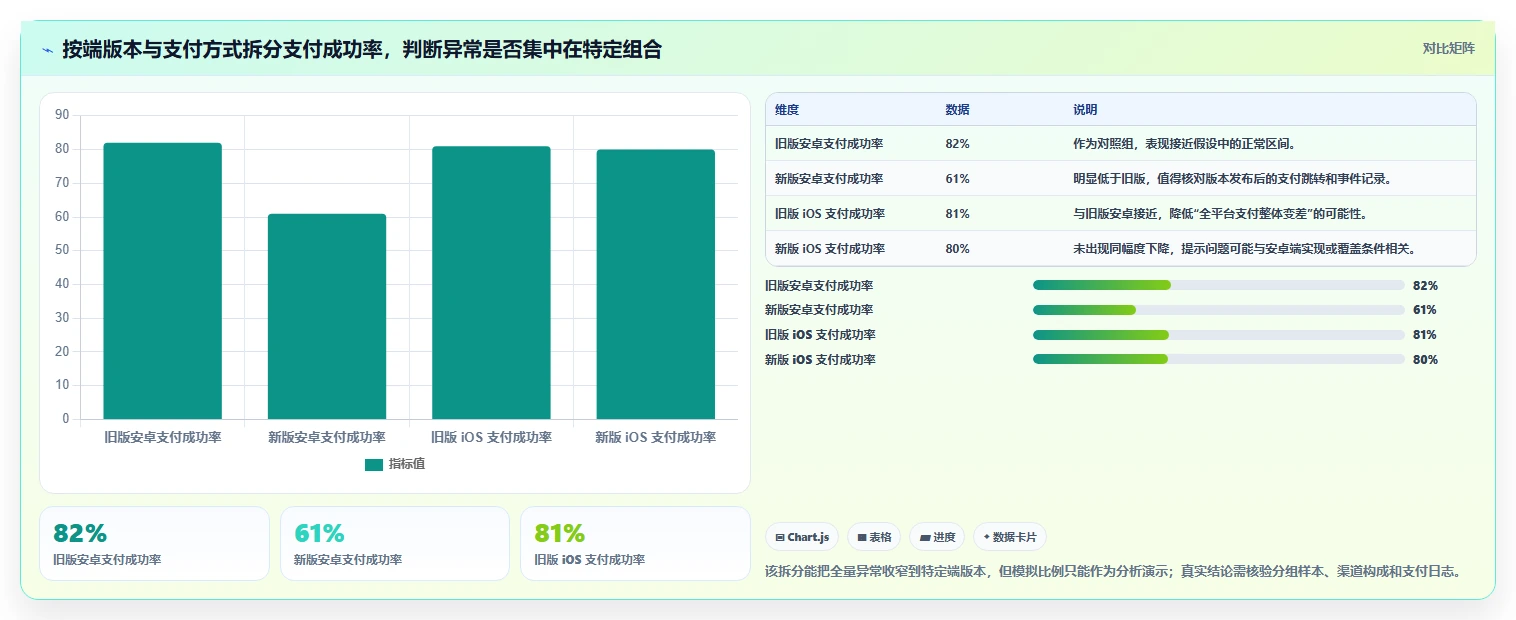The width and height of the screenshot is (1516, 620).
Task: Click the 82% value beside first progress bar
Action: coord(1425,286)
